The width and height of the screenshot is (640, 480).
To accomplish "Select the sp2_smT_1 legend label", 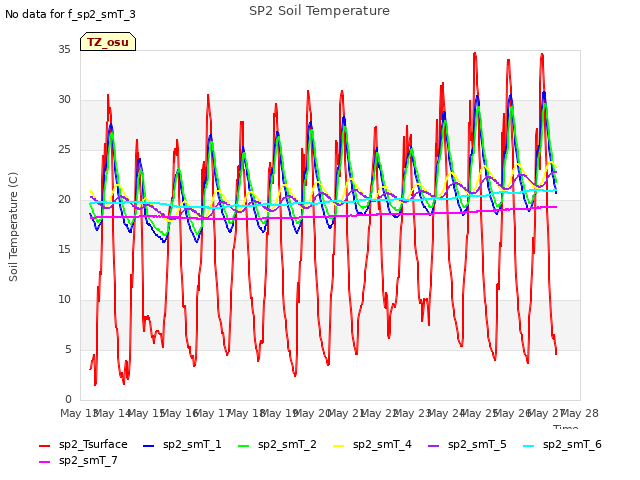I will (192, 444).
